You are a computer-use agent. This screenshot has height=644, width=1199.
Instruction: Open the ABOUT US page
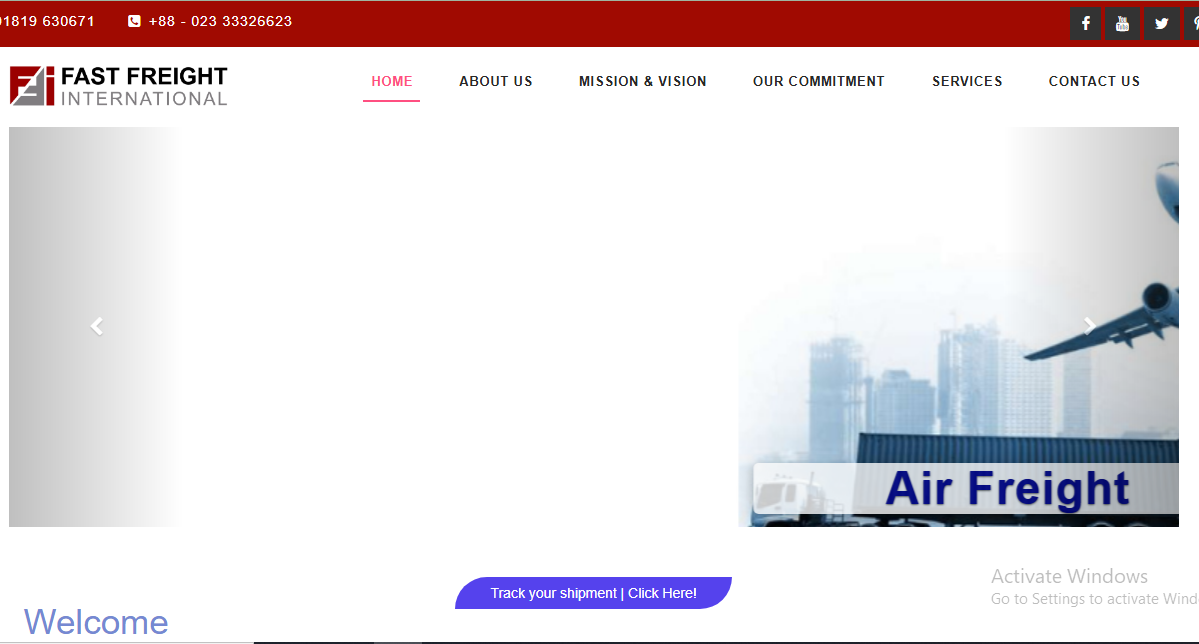click(x=496, y=82)
